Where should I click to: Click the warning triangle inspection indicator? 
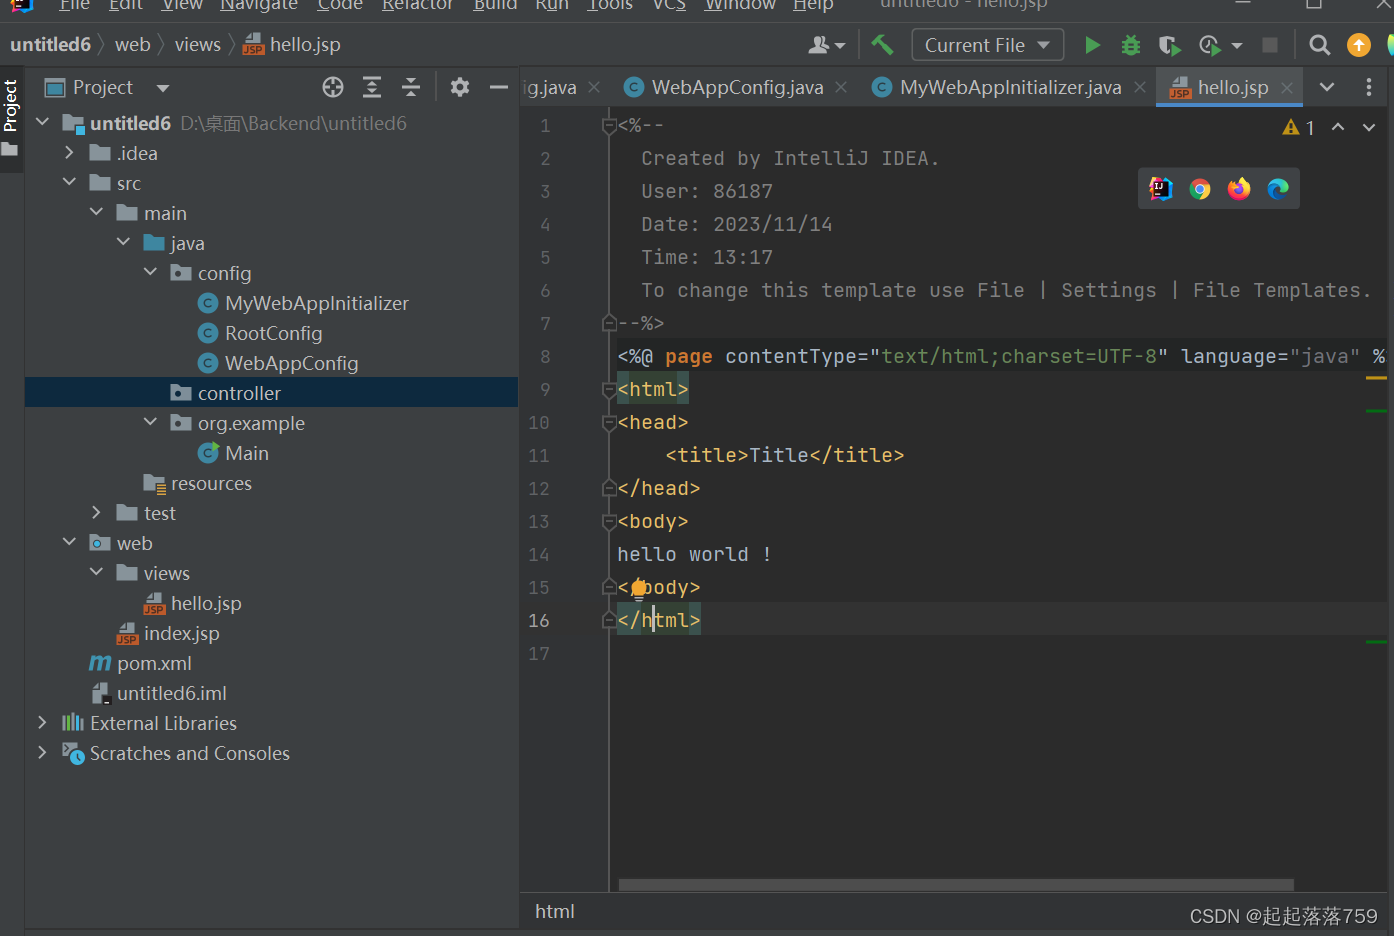[1291, 127]
